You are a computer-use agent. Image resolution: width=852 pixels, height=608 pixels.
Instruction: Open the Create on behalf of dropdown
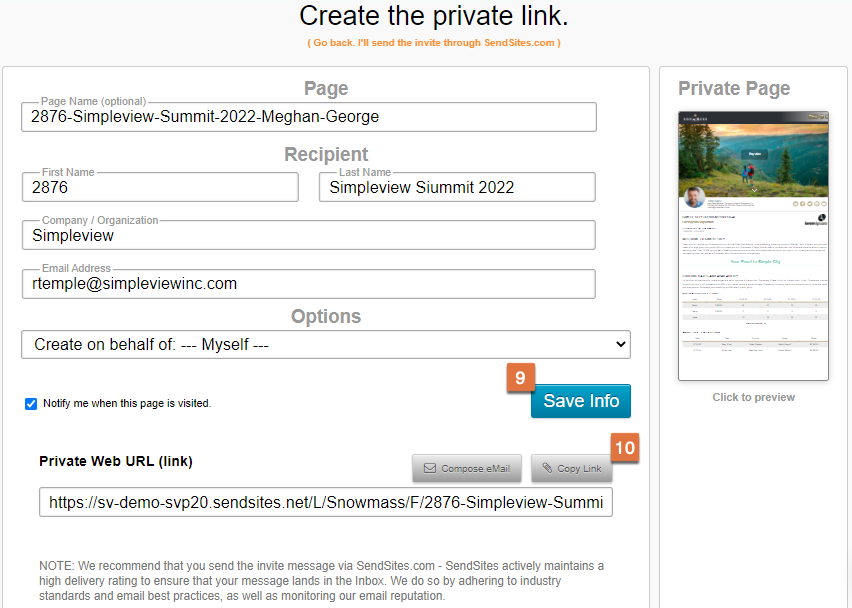(326, 344)
